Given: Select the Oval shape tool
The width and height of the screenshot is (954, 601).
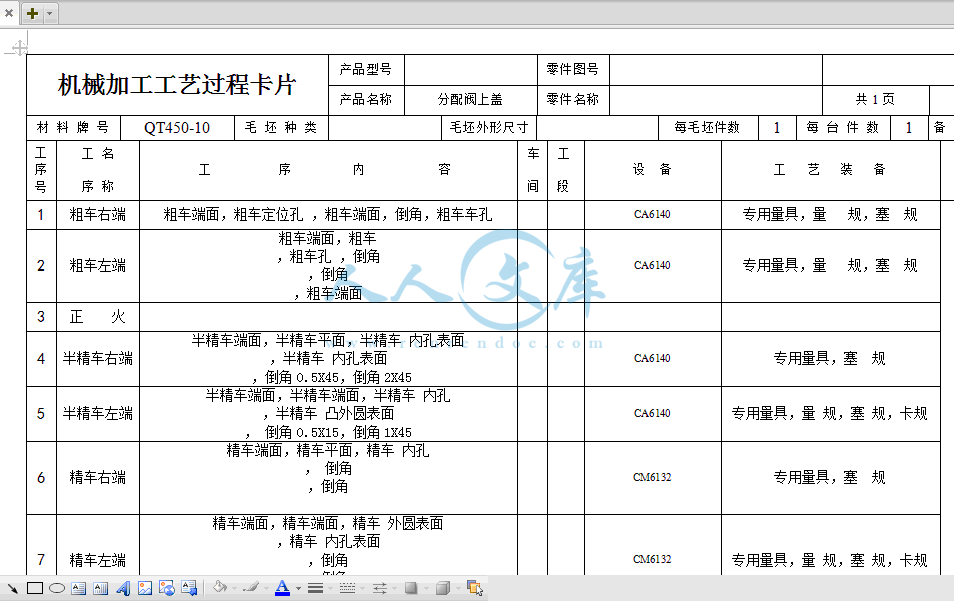Looking at the screenshot, I should tap(57, 588).
